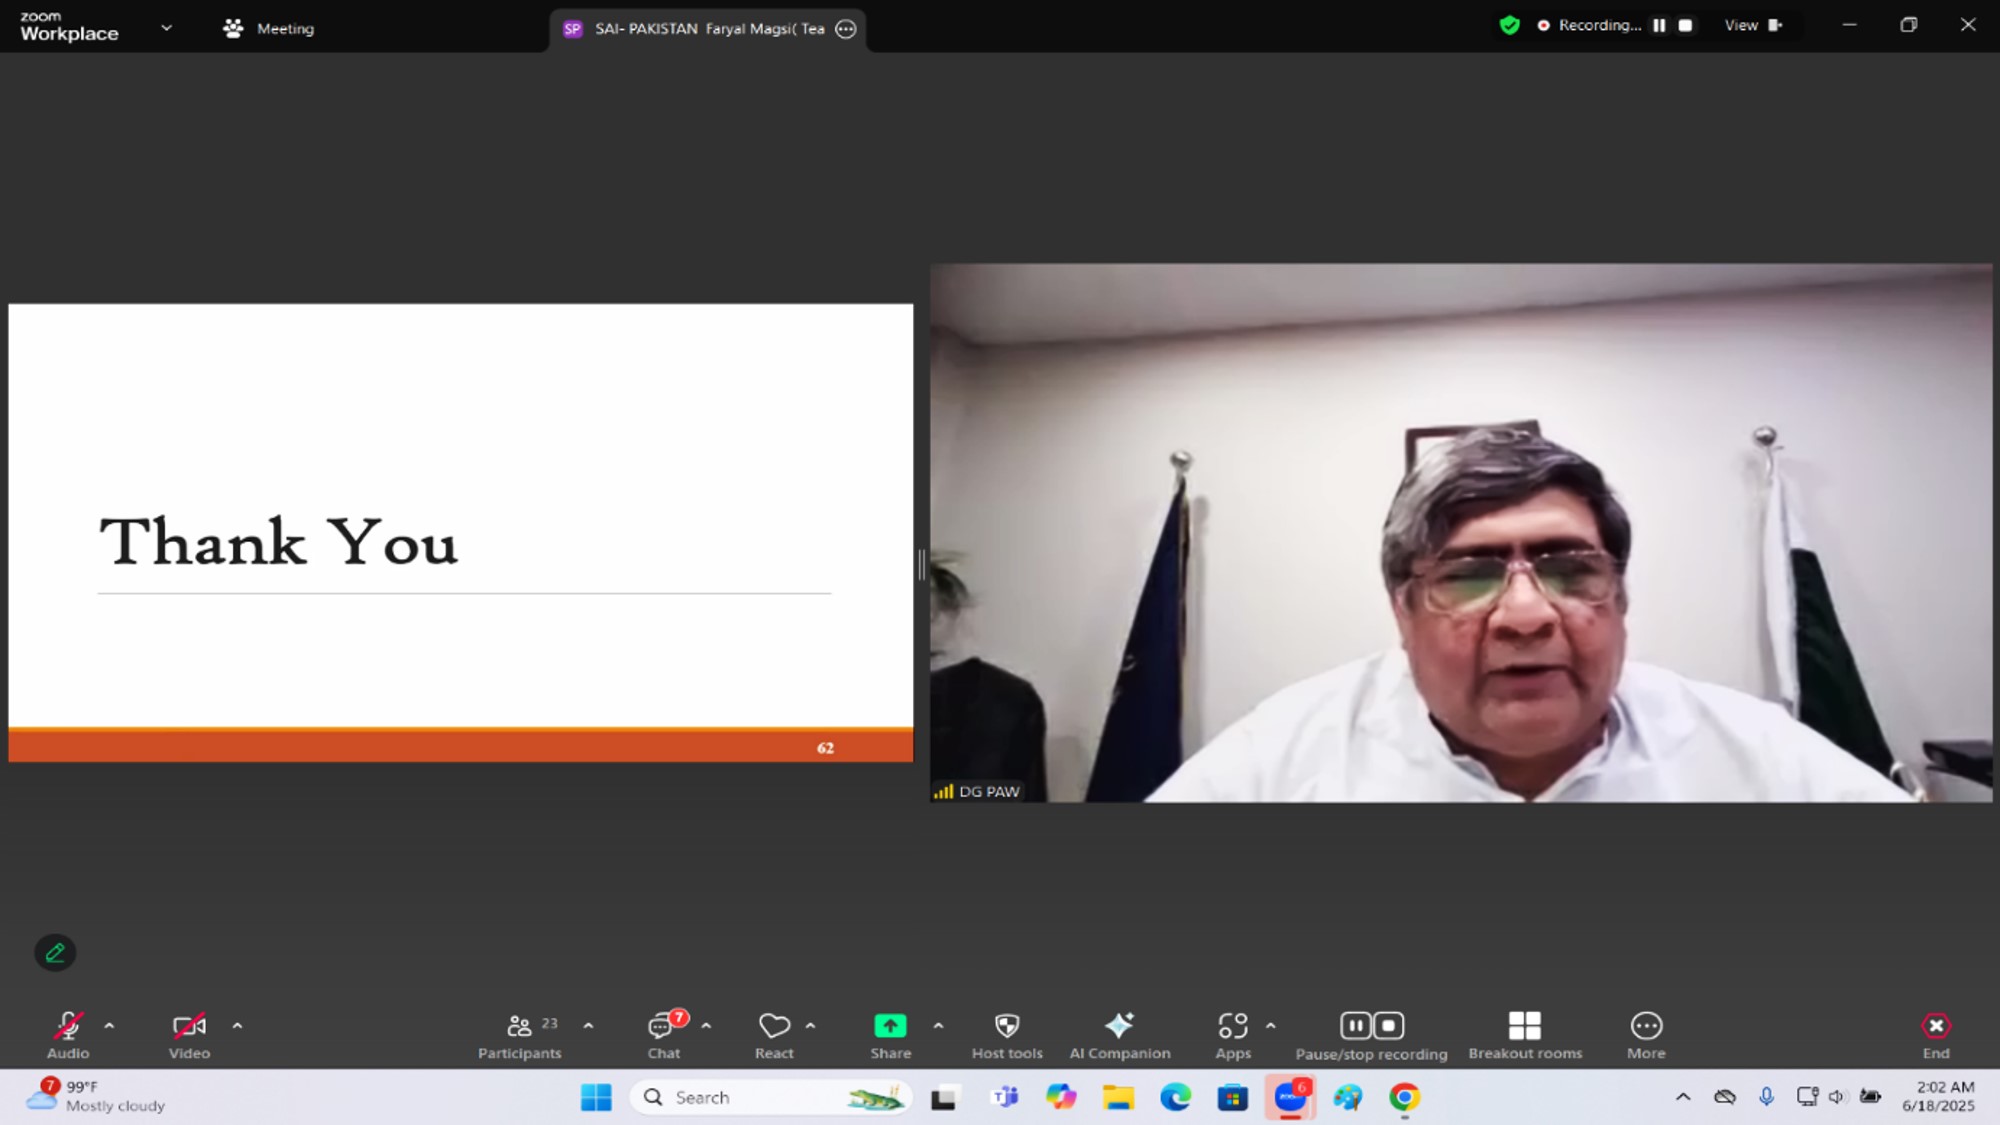Open Microsoft Store from taskbar
The image size is (2000, 1125).
tap(1233, 1097)
